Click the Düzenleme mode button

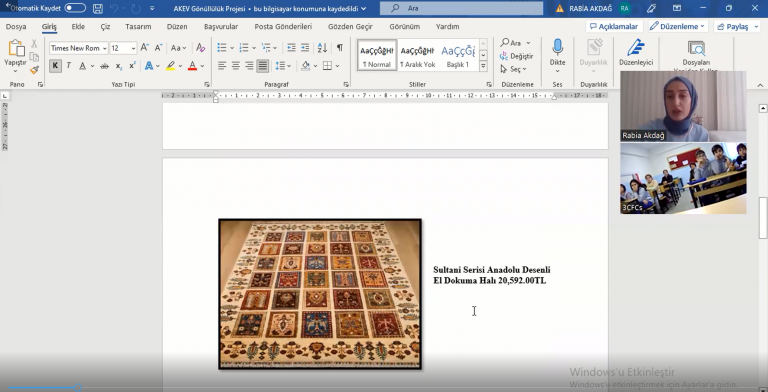click(x=678, y=26)
